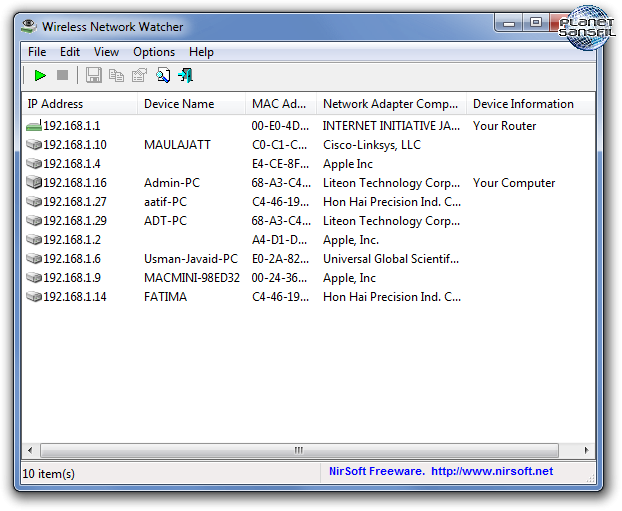Click the device icon beside 192.168.1.6

pos(34,259)
